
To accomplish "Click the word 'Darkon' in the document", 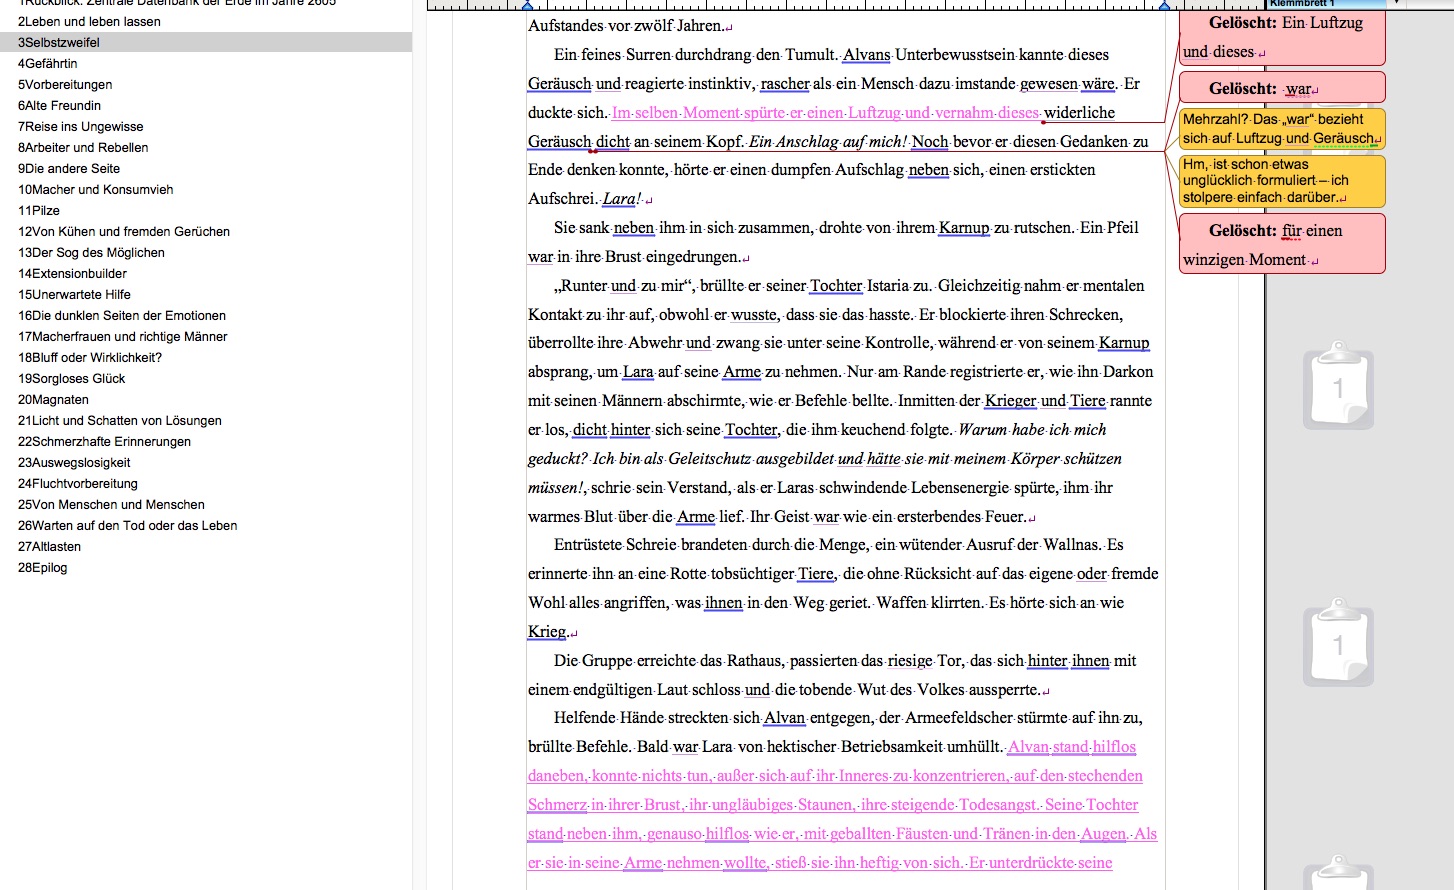I will (1128, 372).
